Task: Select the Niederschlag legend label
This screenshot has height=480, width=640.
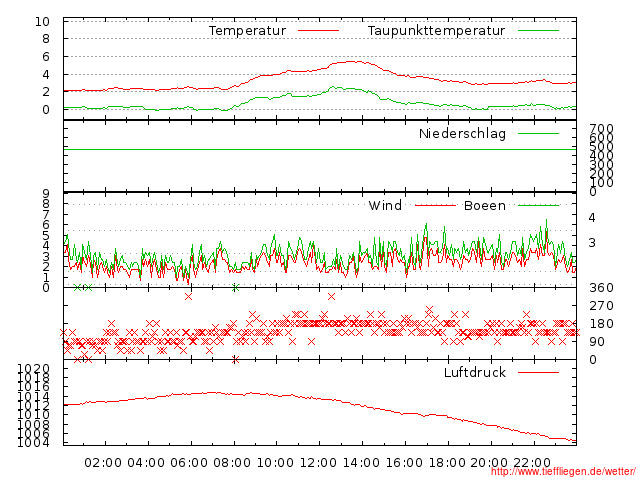Action: pos(462,133)
